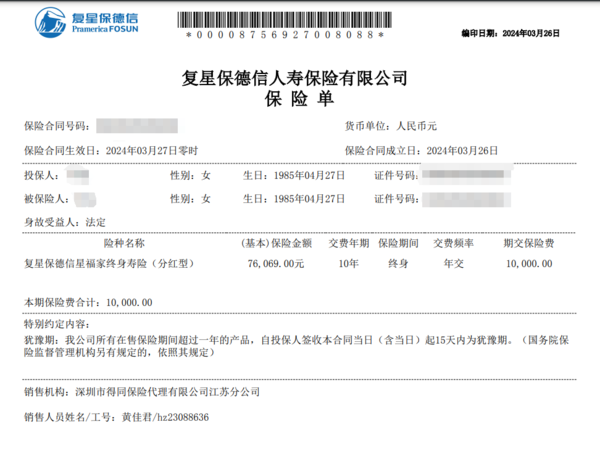Click the 保险期间 column header
Viewport: 600px width, 467px height.
pyautogui.click(x=398, y=243)
